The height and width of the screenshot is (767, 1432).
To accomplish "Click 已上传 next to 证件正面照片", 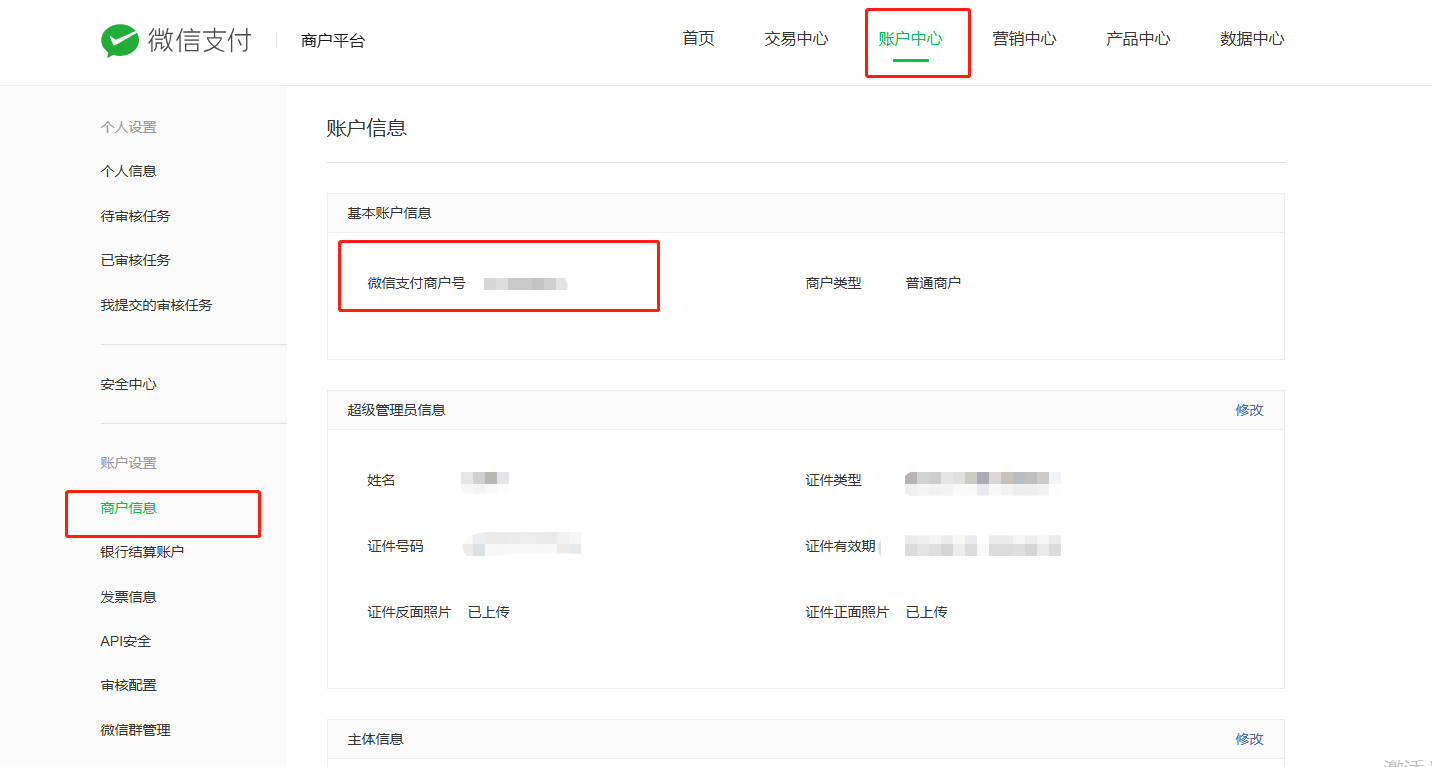I will tap(926, 612).
